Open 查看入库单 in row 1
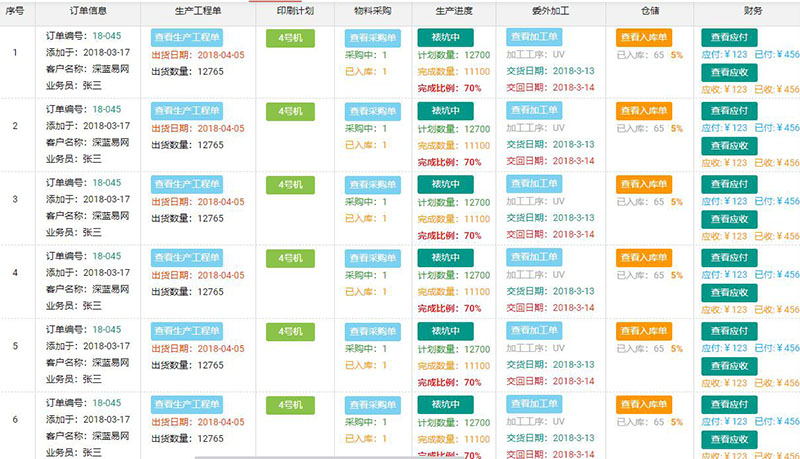The width and height of the screenshot is (800, 459). (644, 37)
